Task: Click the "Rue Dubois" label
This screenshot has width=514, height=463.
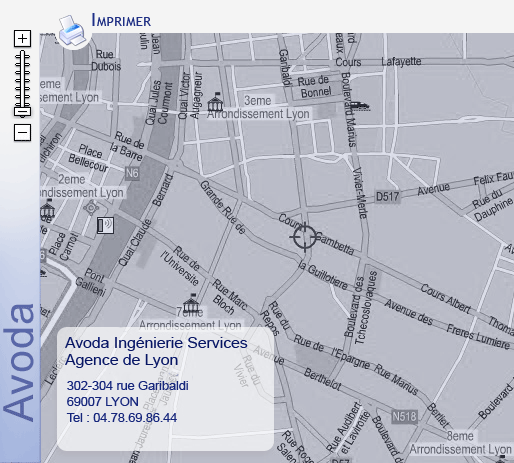Action: pos(106,60)
